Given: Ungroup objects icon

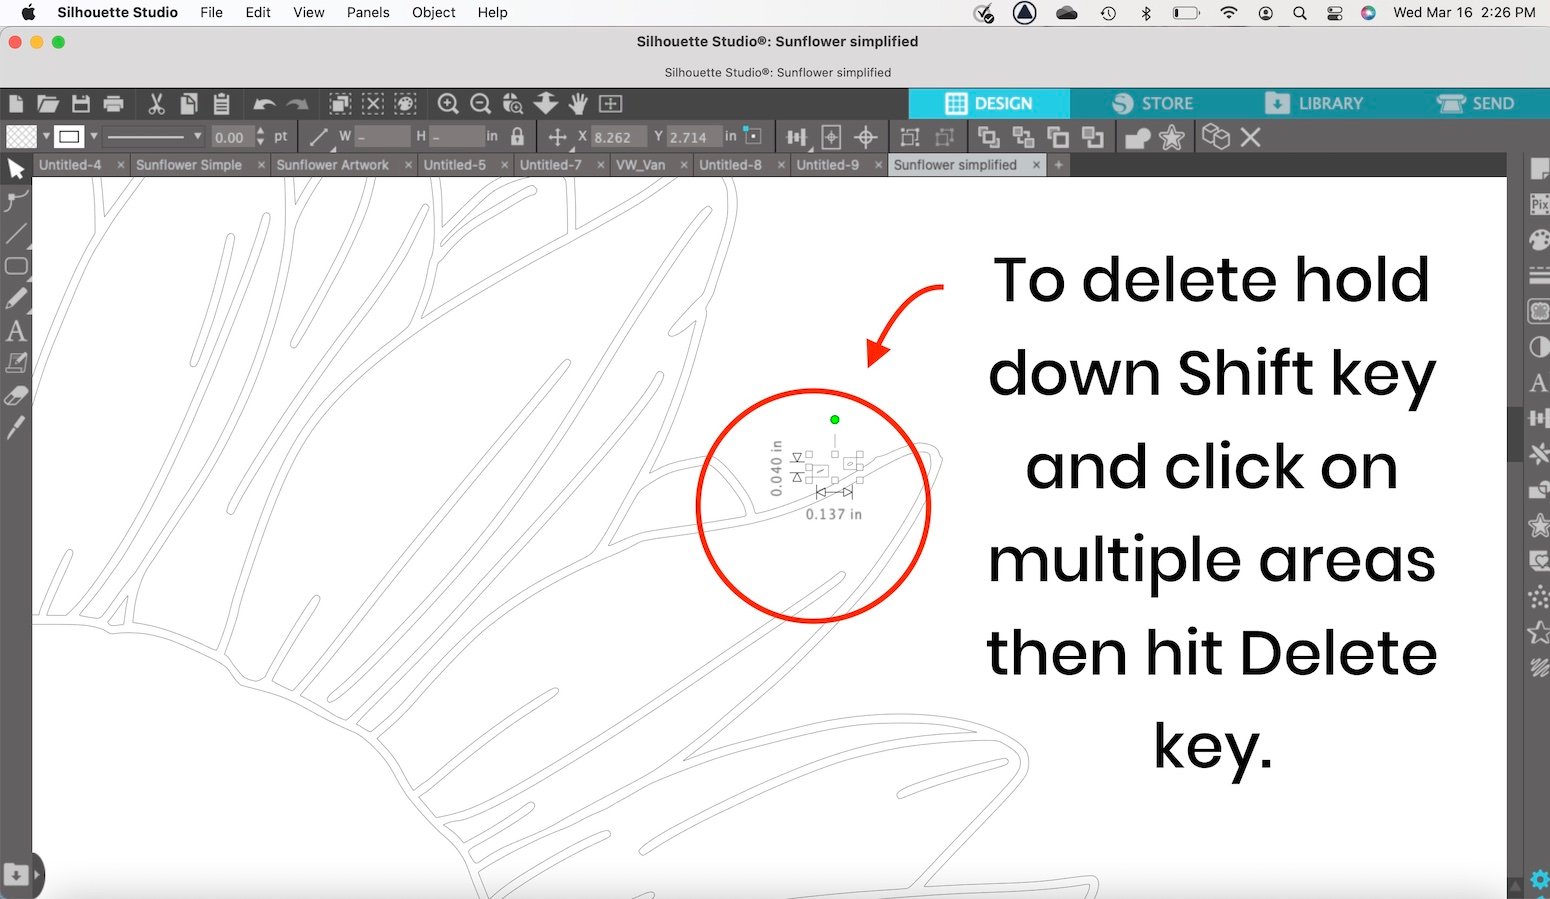Looking at the screenshot, I should 944,137.
